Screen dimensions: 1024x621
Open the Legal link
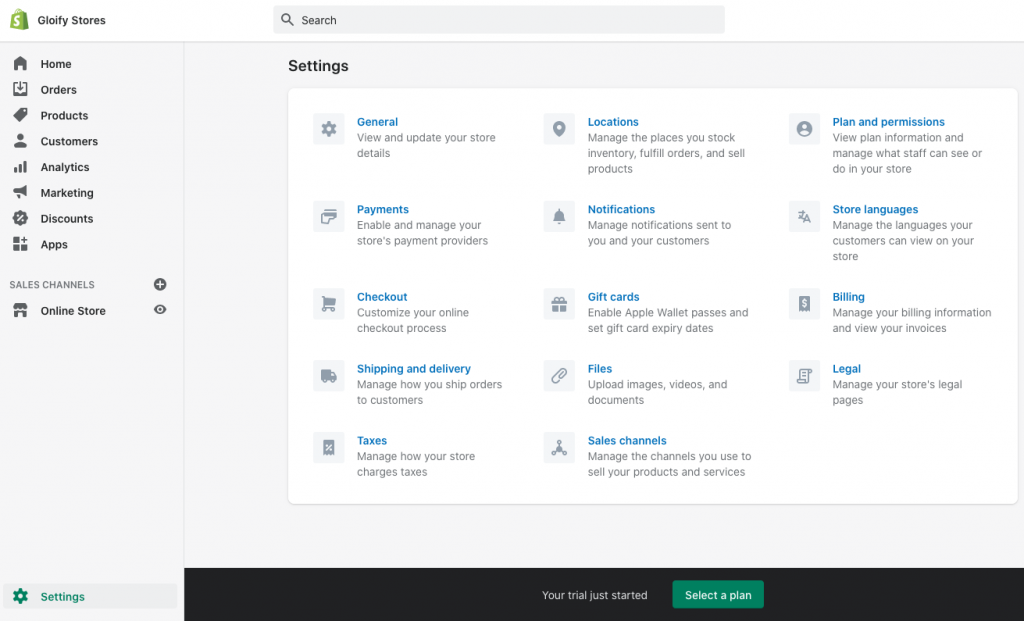click(x=846, y=368)
